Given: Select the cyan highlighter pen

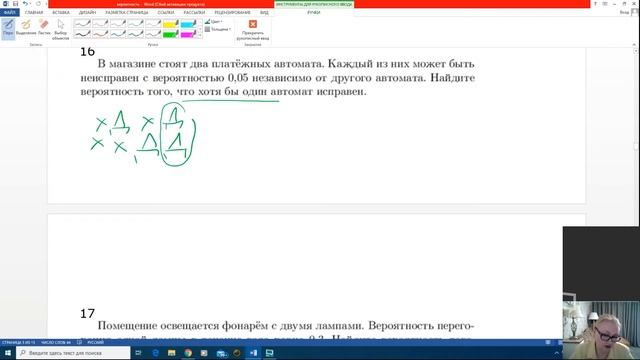Looking at the screenshot, I should click(188, 24).
